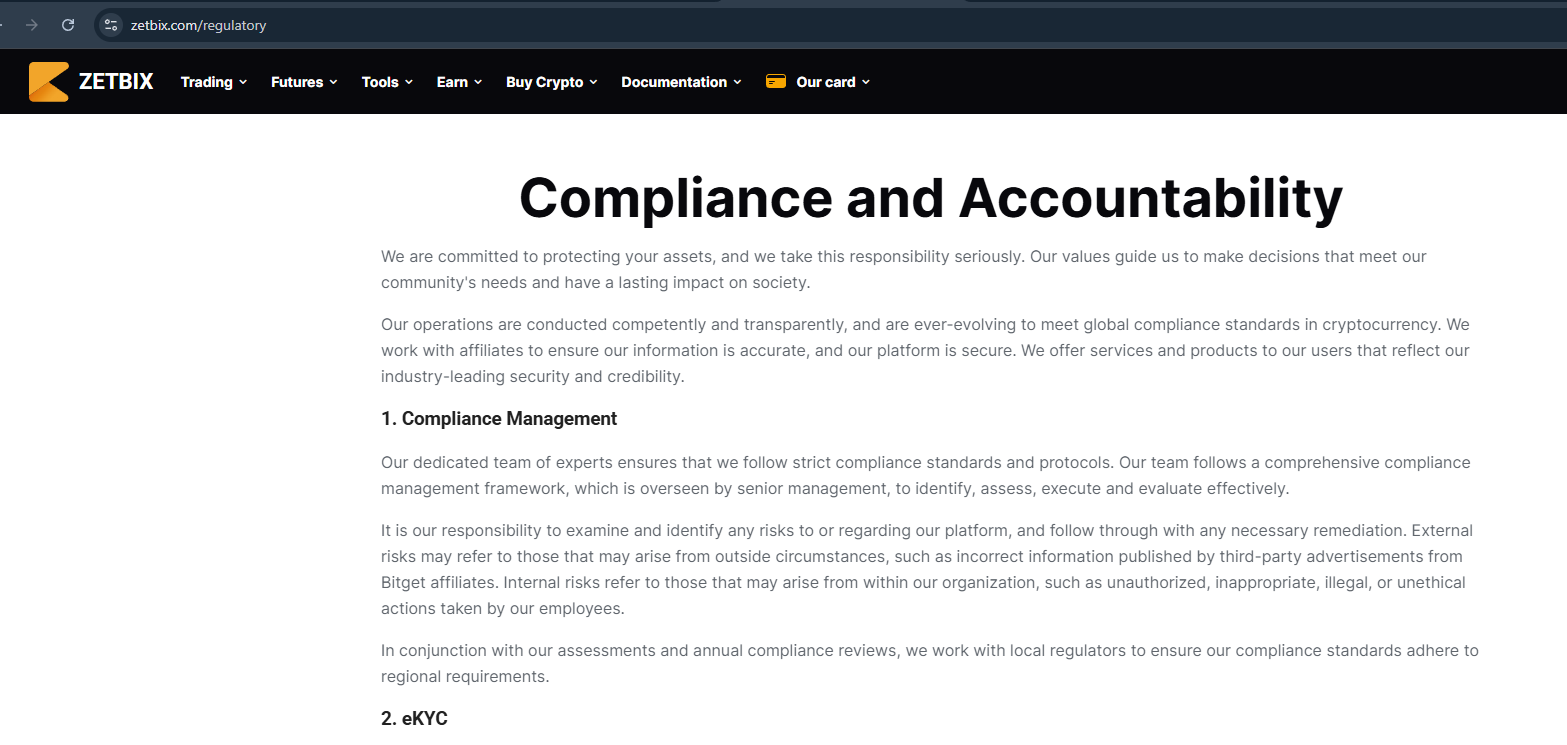Open the Tools menu

[x=387, y=82]
